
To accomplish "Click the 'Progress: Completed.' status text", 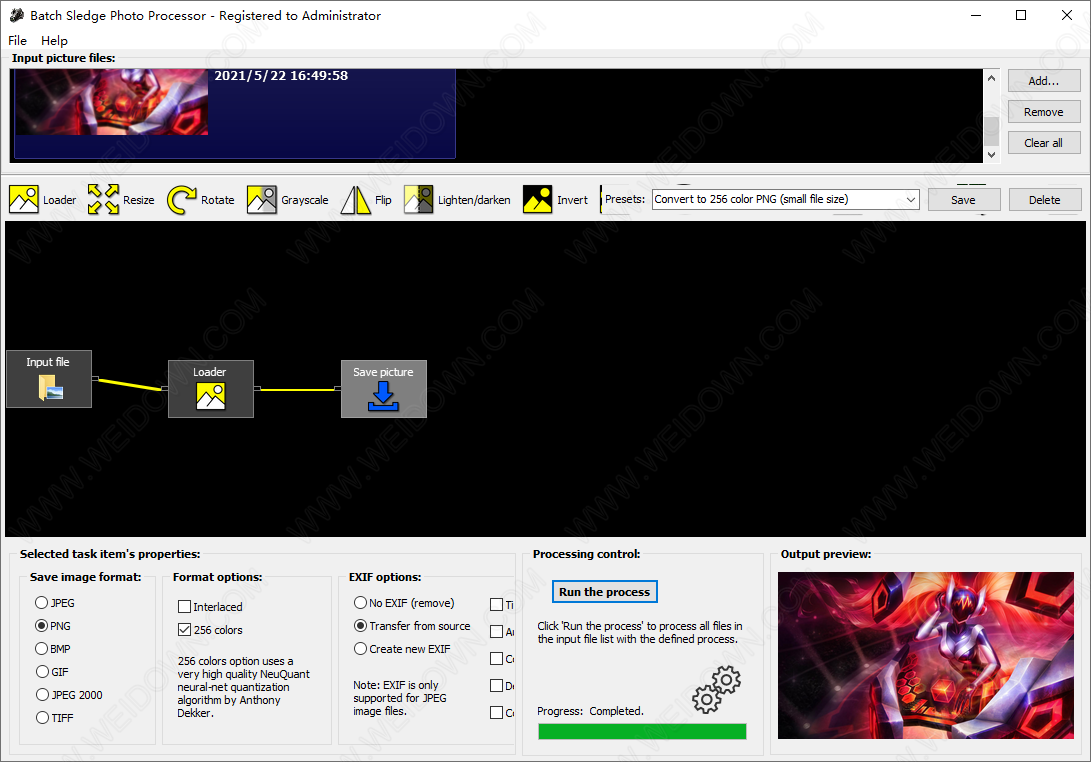I will (x=591, y=711).
